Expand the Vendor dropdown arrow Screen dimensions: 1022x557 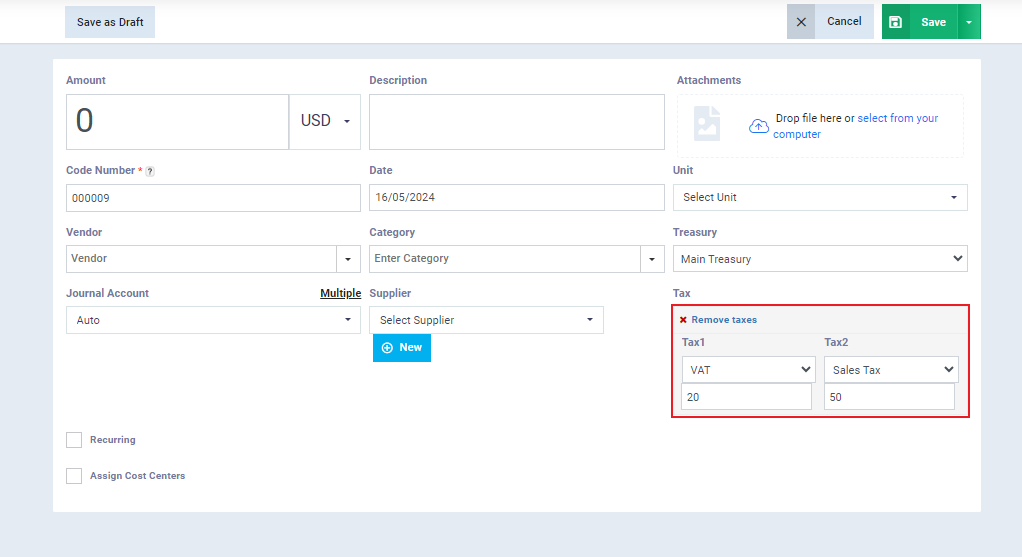(x=348, y=259)
